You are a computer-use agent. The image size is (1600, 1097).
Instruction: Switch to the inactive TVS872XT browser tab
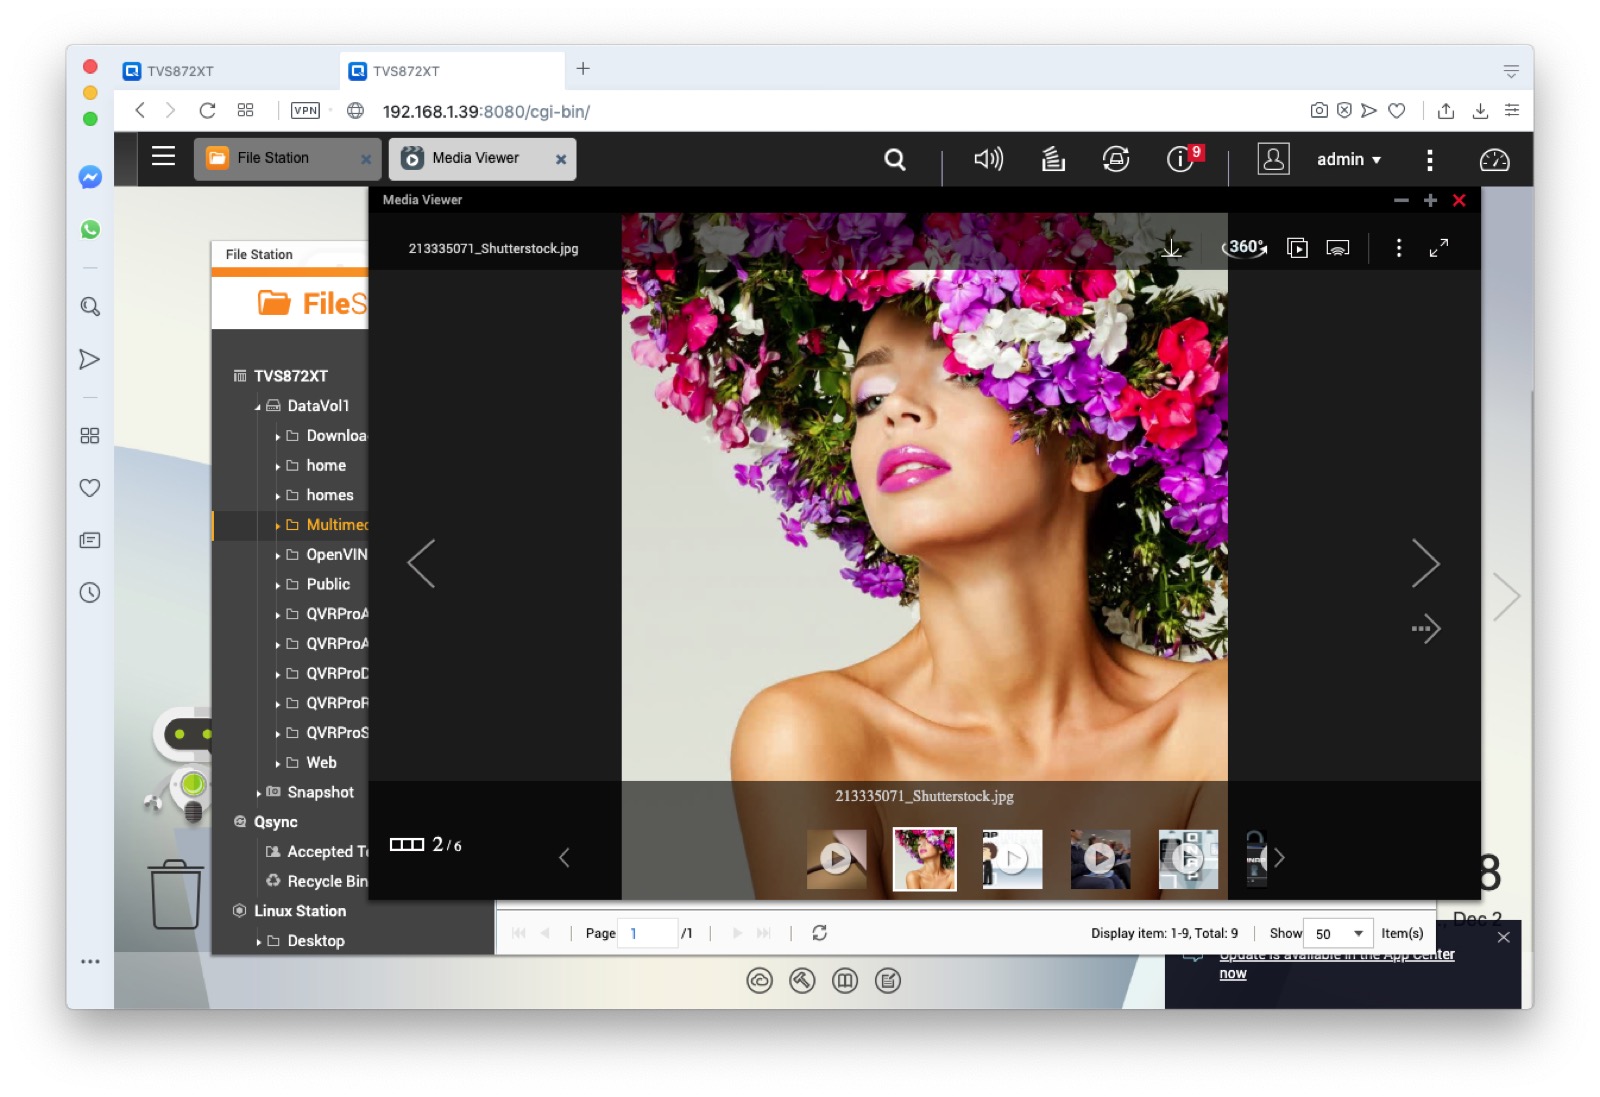coord(226,71)
